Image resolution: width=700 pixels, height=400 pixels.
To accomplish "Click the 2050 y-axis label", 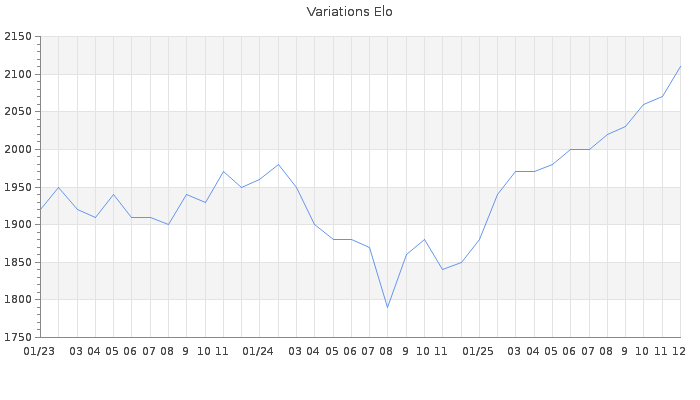I will (18, 112).
